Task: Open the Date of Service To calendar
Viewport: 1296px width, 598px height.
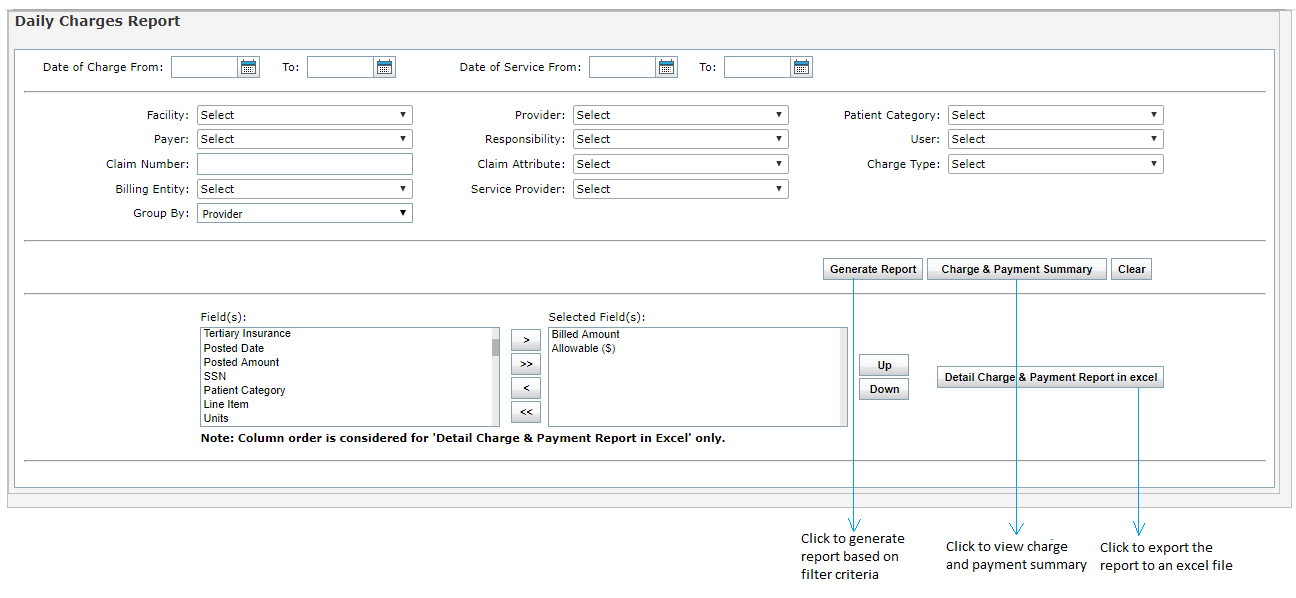Action: click(801, 67)
